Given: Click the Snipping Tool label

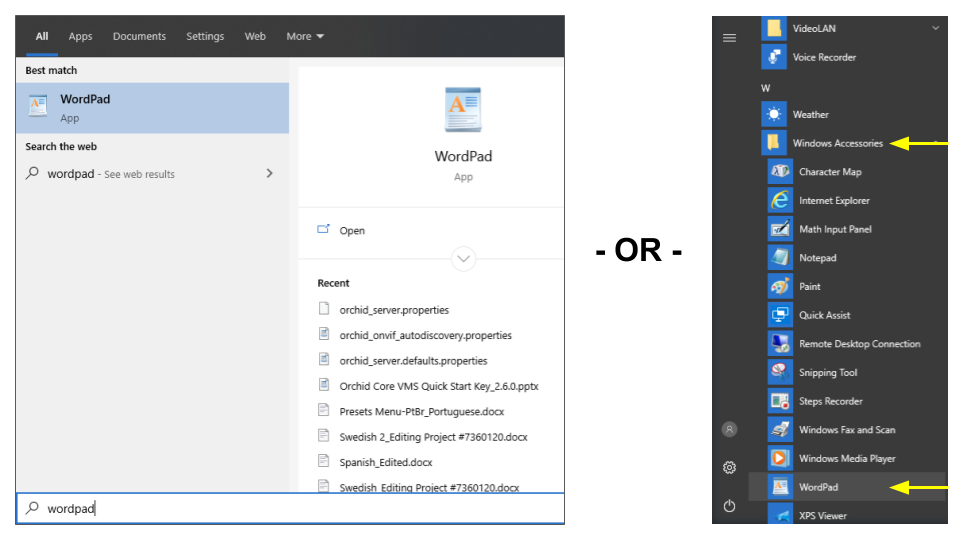Looking at the screenshot, I should click(x=828, y=372).
